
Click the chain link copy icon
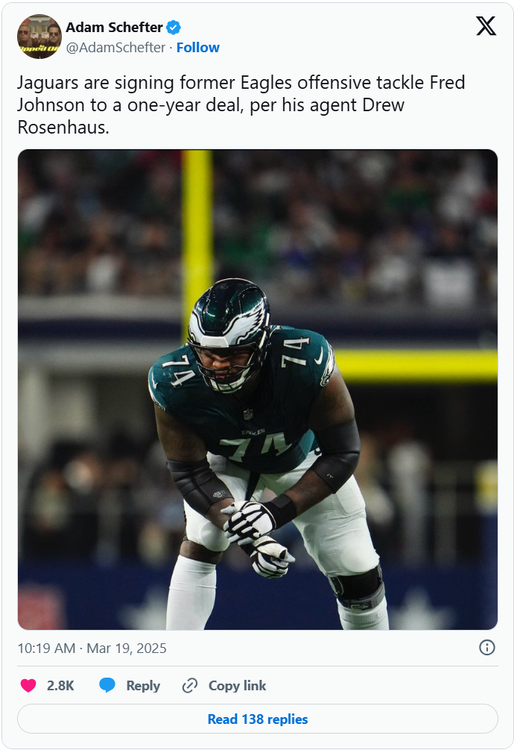tap(190, 685)
